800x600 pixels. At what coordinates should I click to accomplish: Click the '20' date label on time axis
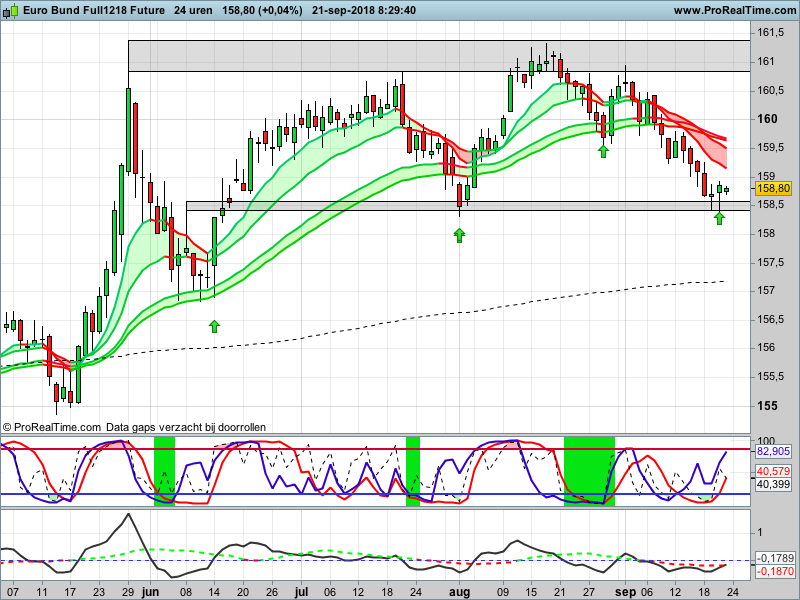pos(243,592)
